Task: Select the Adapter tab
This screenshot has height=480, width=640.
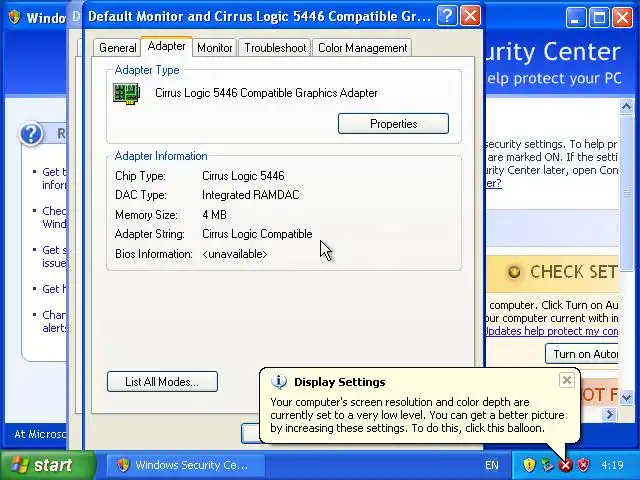Action: (x=167, y=46)
